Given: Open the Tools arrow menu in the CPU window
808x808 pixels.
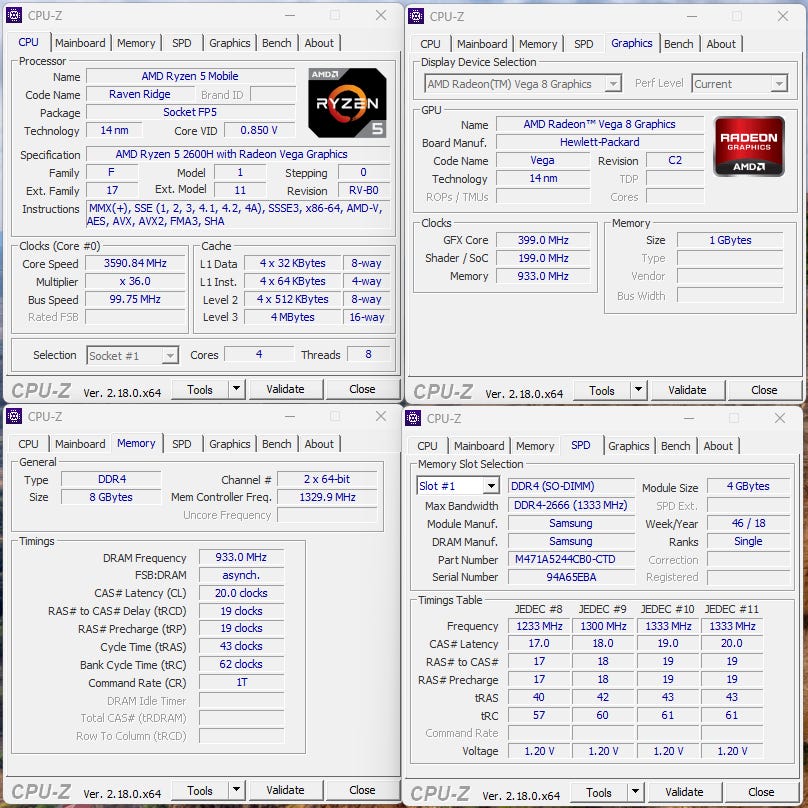Looking at the screenshot, I should tap(236, 389).
